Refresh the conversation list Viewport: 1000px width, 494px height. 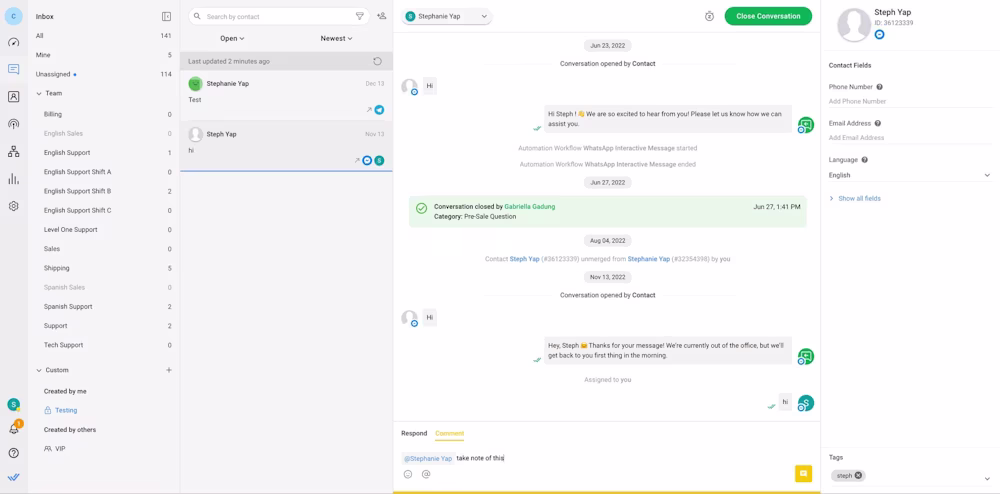click(x=378, y=61)
